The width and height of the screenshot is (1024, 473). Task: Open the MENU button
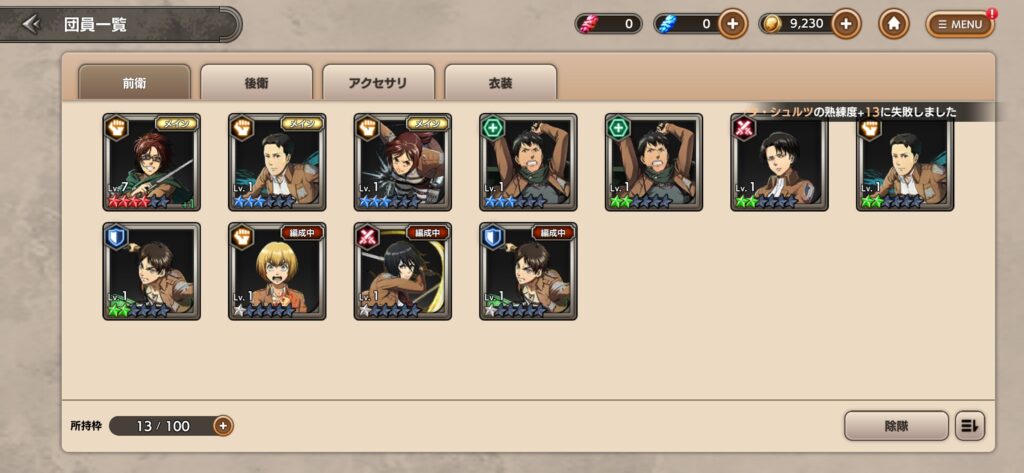point(960,25)
